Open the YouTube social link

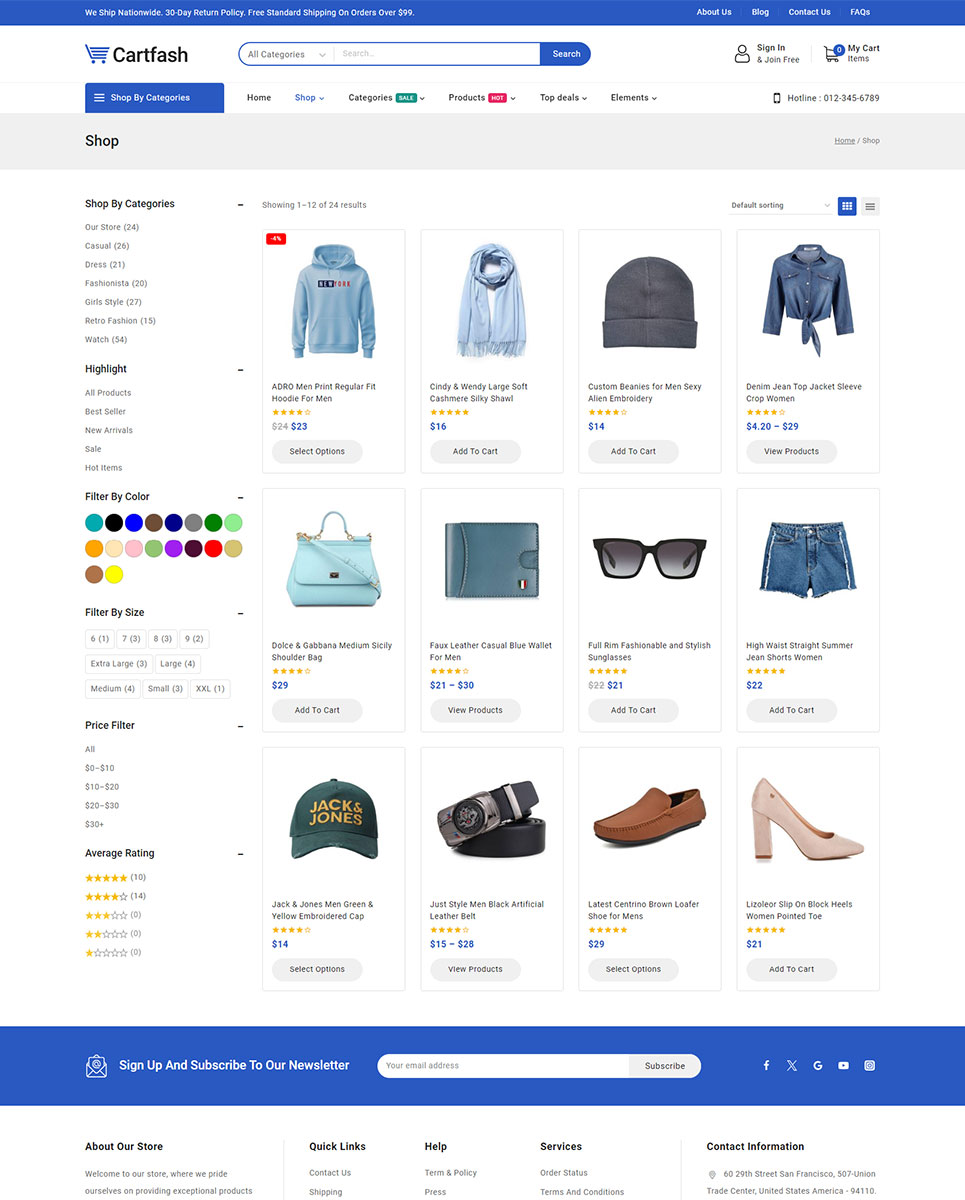pos(843,1066)
